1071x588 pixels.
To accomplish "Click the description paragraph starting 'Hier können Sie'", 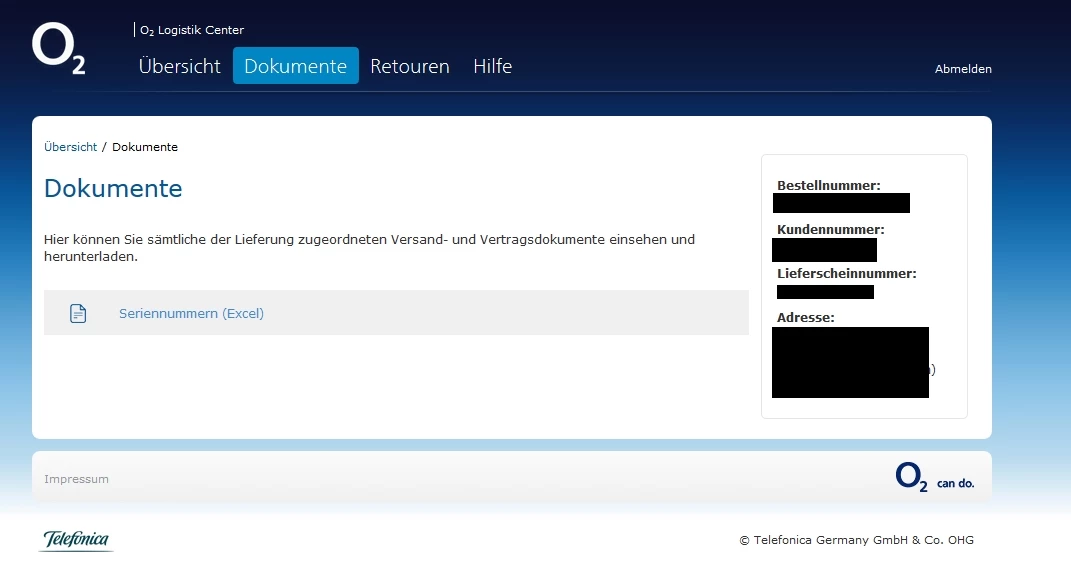I will 370,248.
